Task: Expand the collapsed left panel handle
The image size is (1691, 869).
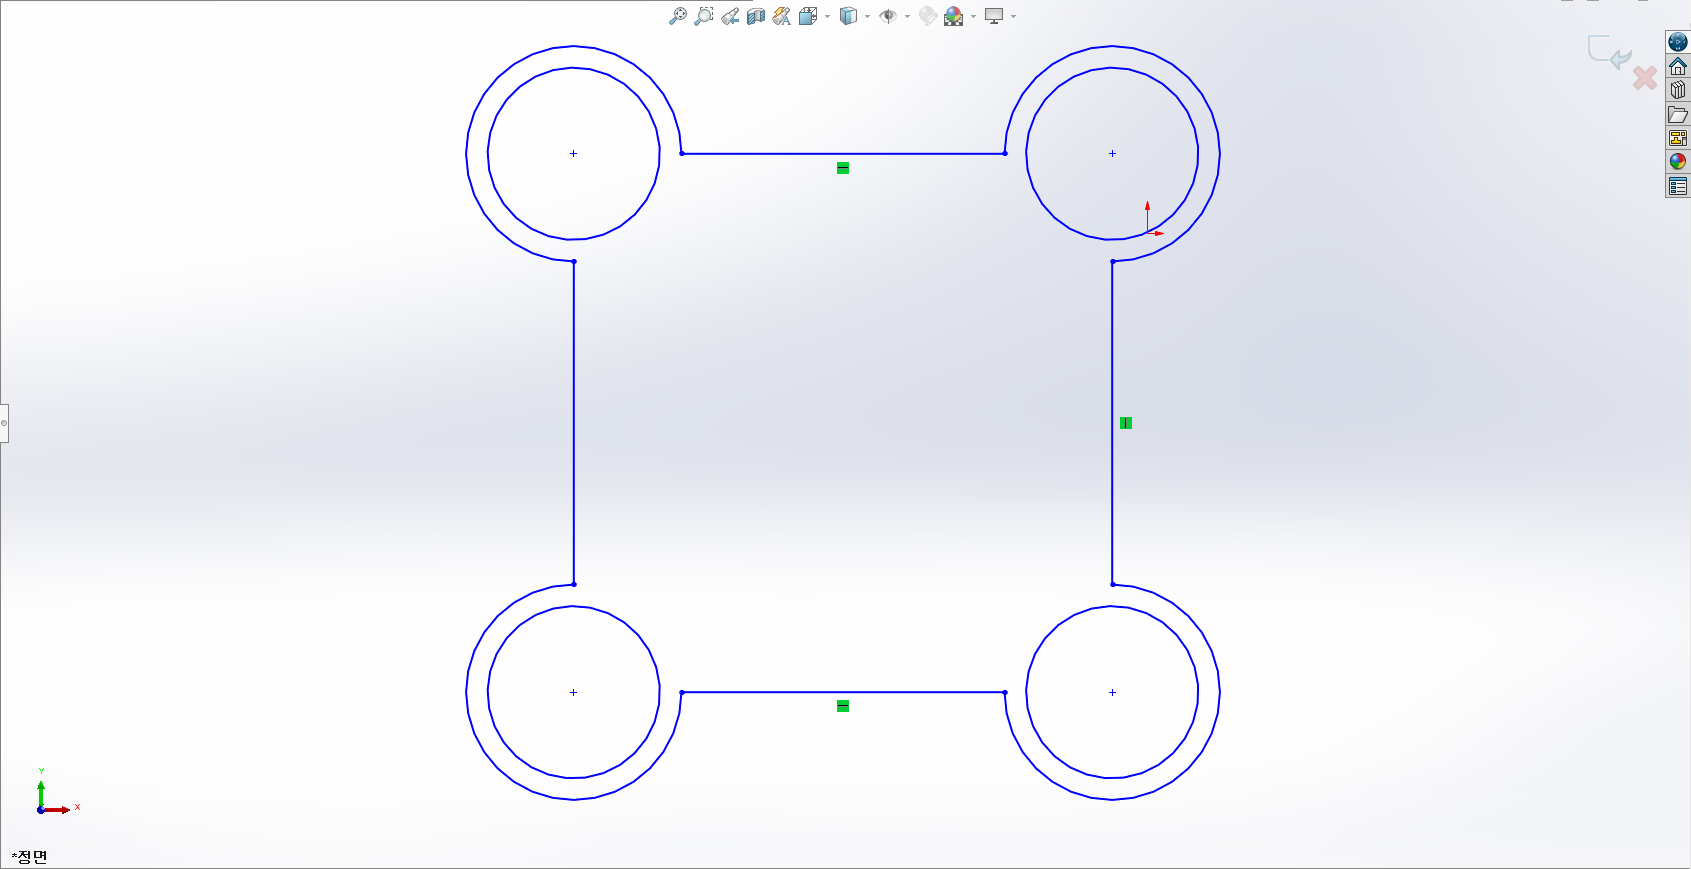Action: [4, 423]
